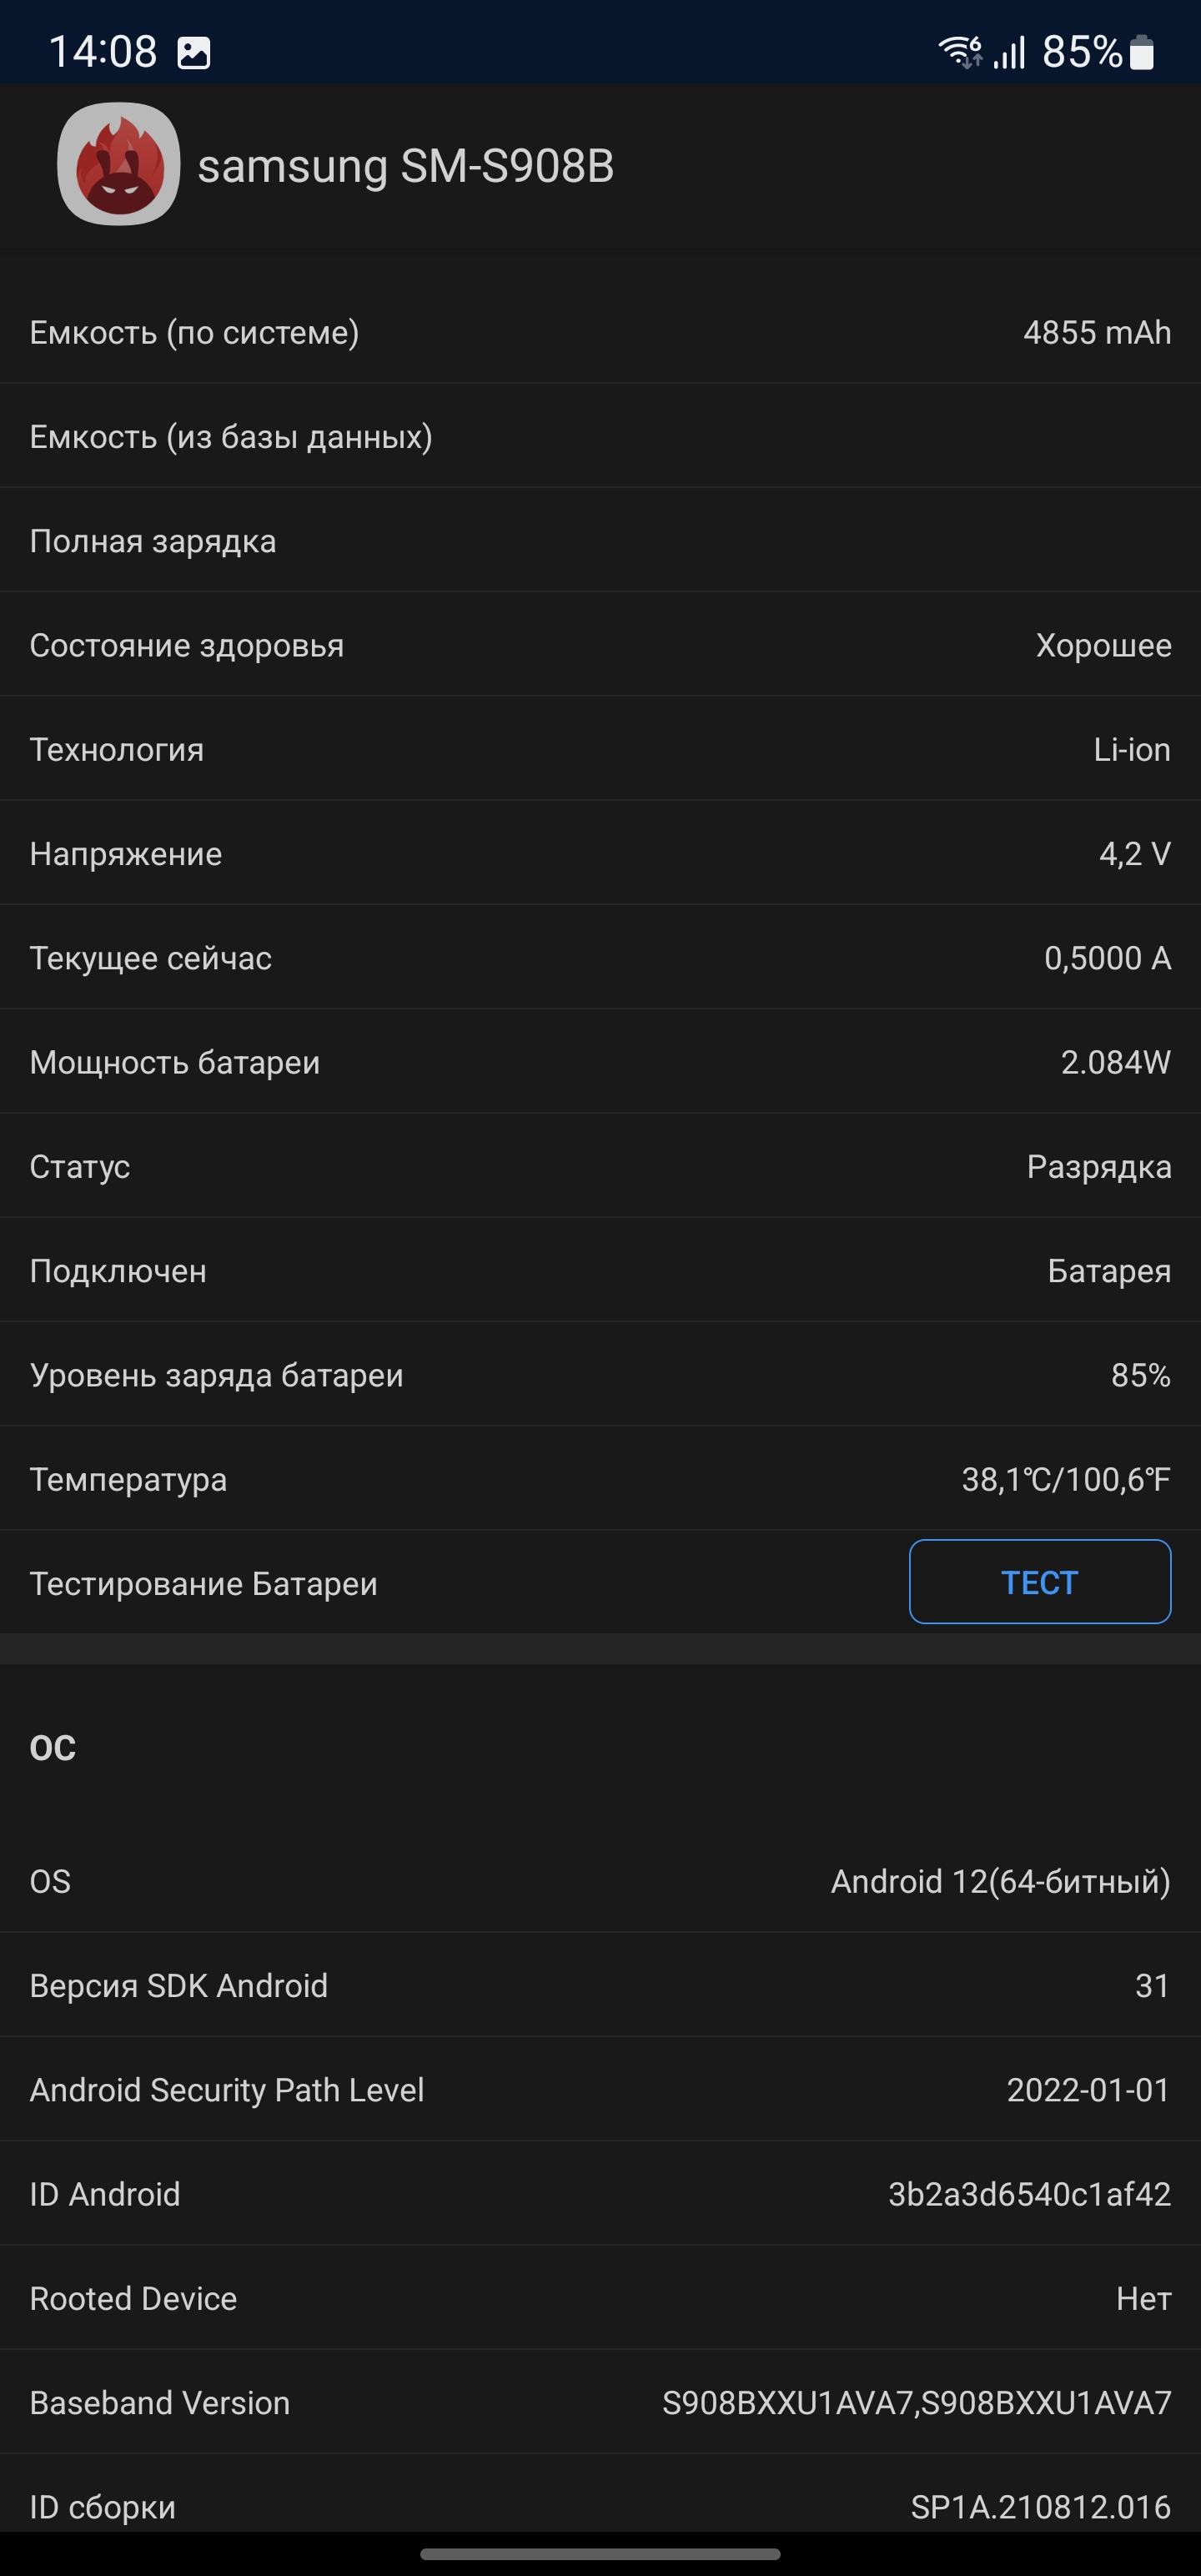The width and height of the screenshot is (1201, 2576).
Task: Tap the AnTuTu app logo icon
Action: 119,164
